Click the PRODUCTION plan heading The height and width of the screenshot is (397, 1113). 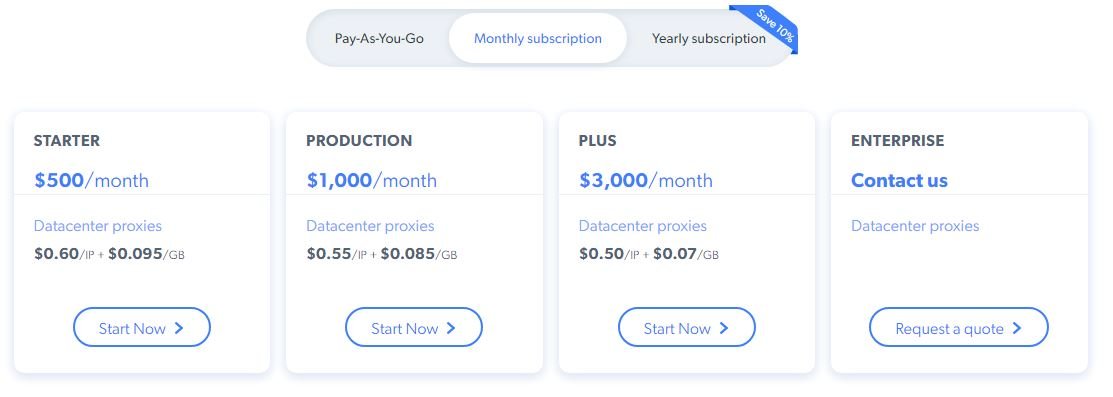(359, 141)
